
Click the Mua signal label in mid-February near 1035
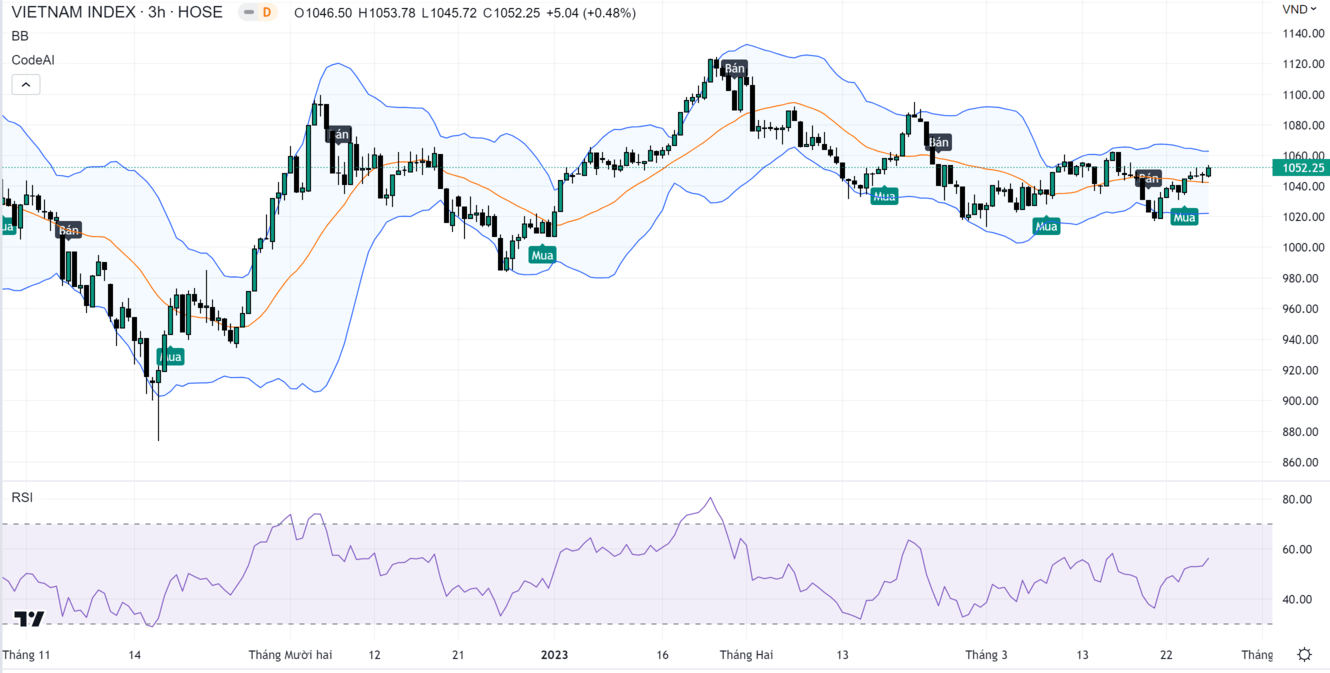(884, 196)
